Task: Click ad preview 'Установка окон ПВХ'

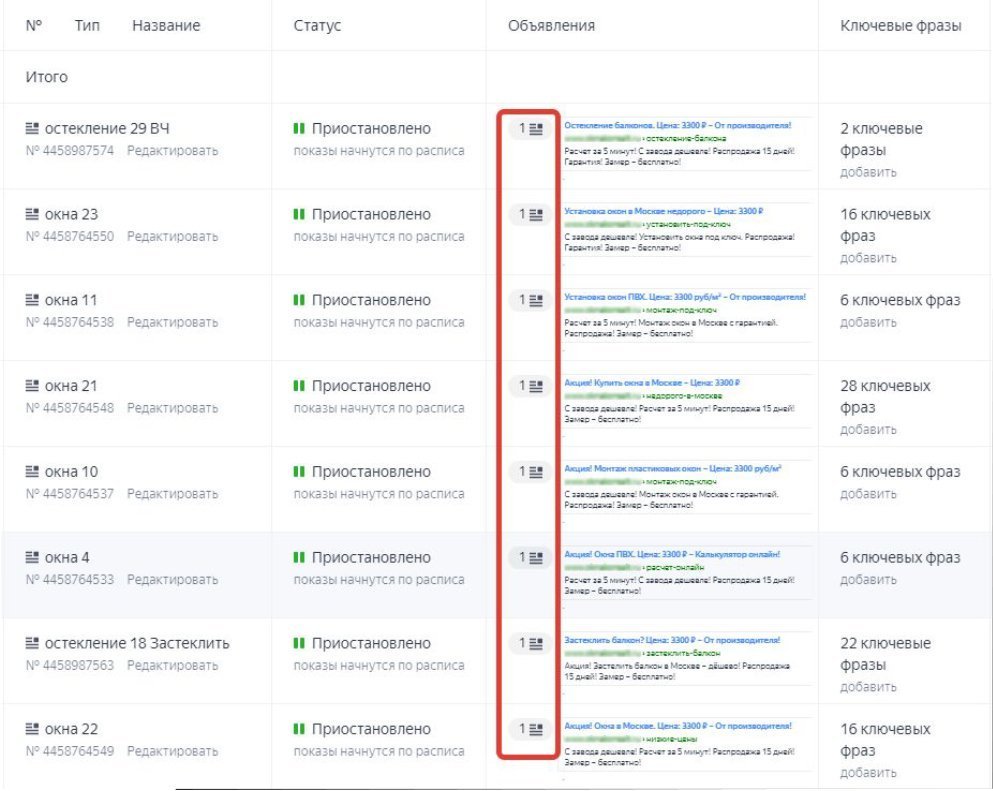Action: pyautogui.click(x=684, y=297)
